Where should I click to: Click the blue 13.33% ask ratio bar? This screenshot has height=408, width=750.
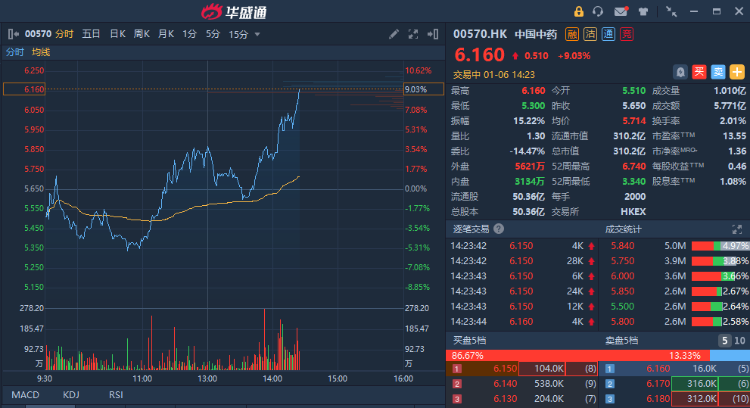[x=730, y=355]
